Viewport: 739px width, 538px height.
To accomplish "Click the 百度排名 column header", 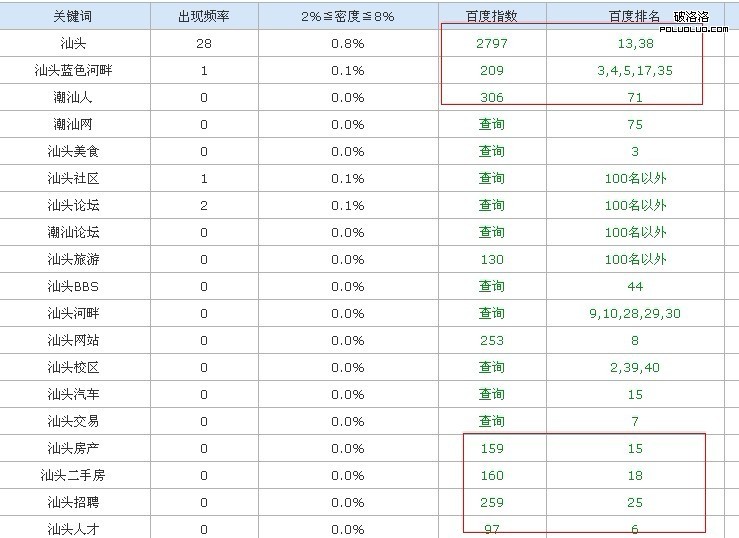I will tap(635, 17).
